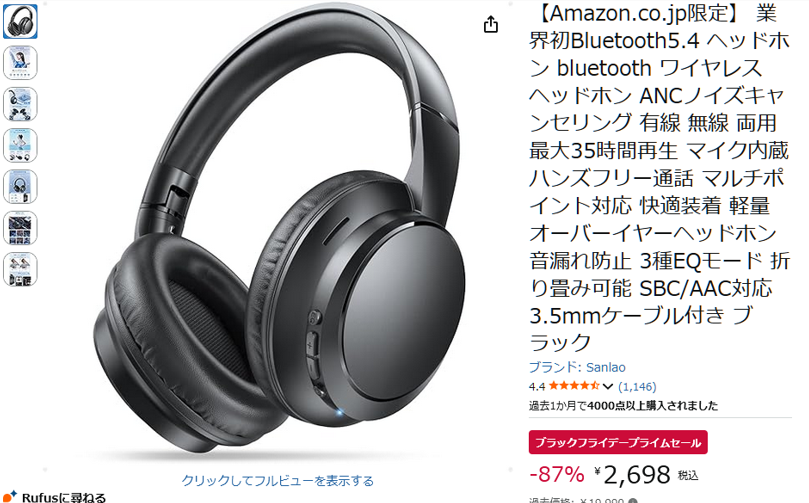
Task: Select the first headphone thumbnail
Action: coord(20,22)
